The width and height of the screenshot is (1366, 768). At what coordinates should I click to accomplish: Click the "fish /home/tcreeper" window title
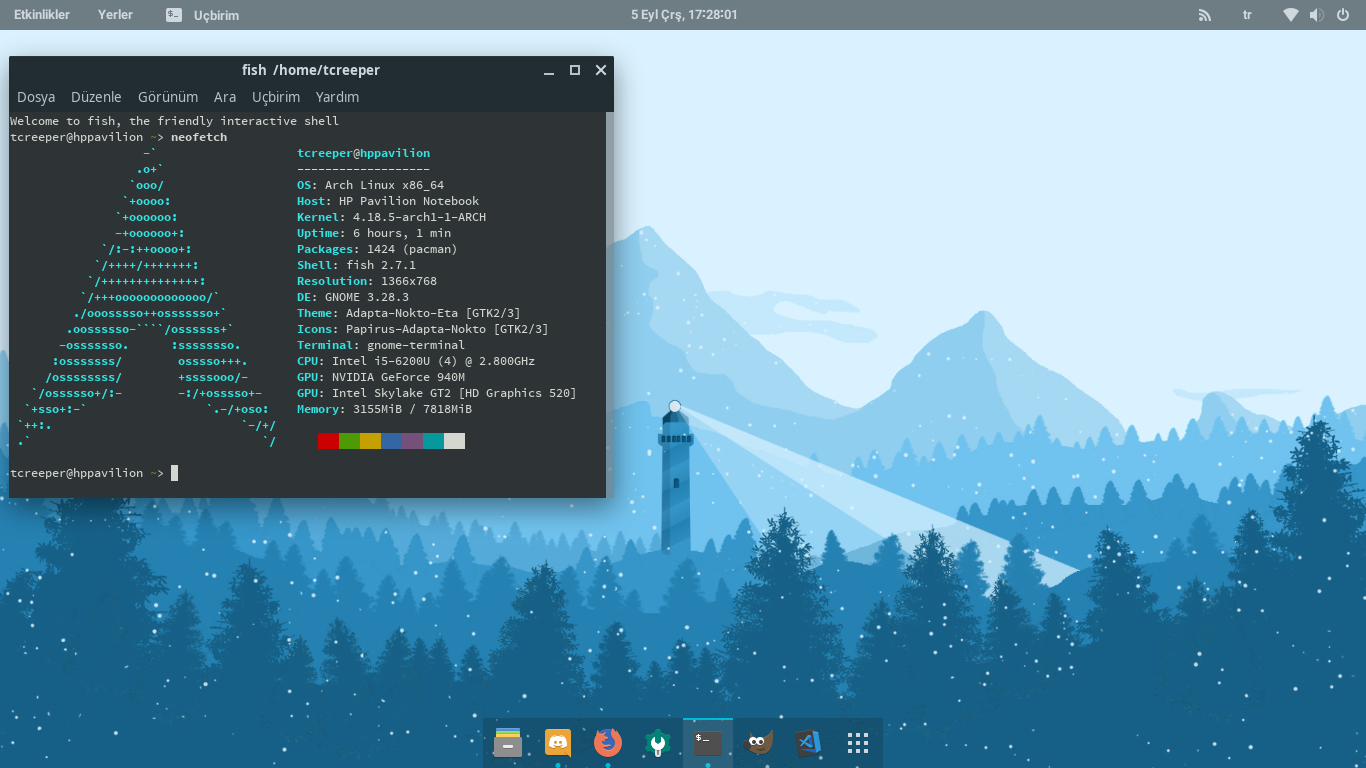point(311,70)
